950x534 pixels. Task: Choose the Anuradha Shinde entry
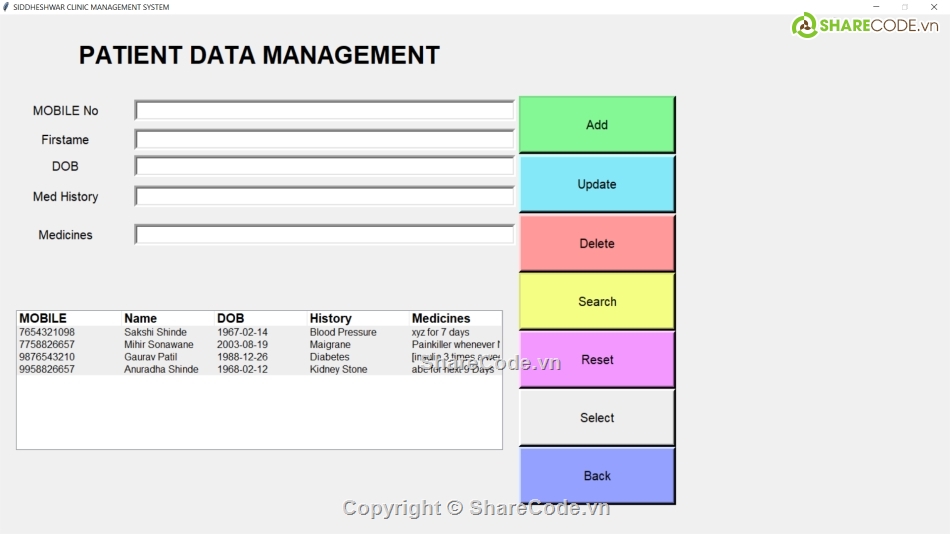coord(161,369)
